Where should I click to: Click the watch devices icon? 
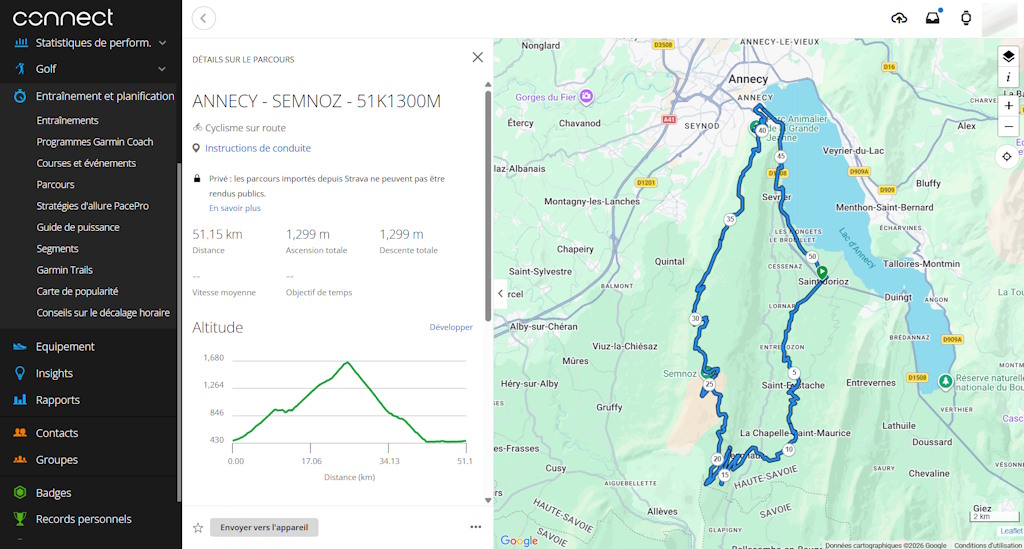966,18
